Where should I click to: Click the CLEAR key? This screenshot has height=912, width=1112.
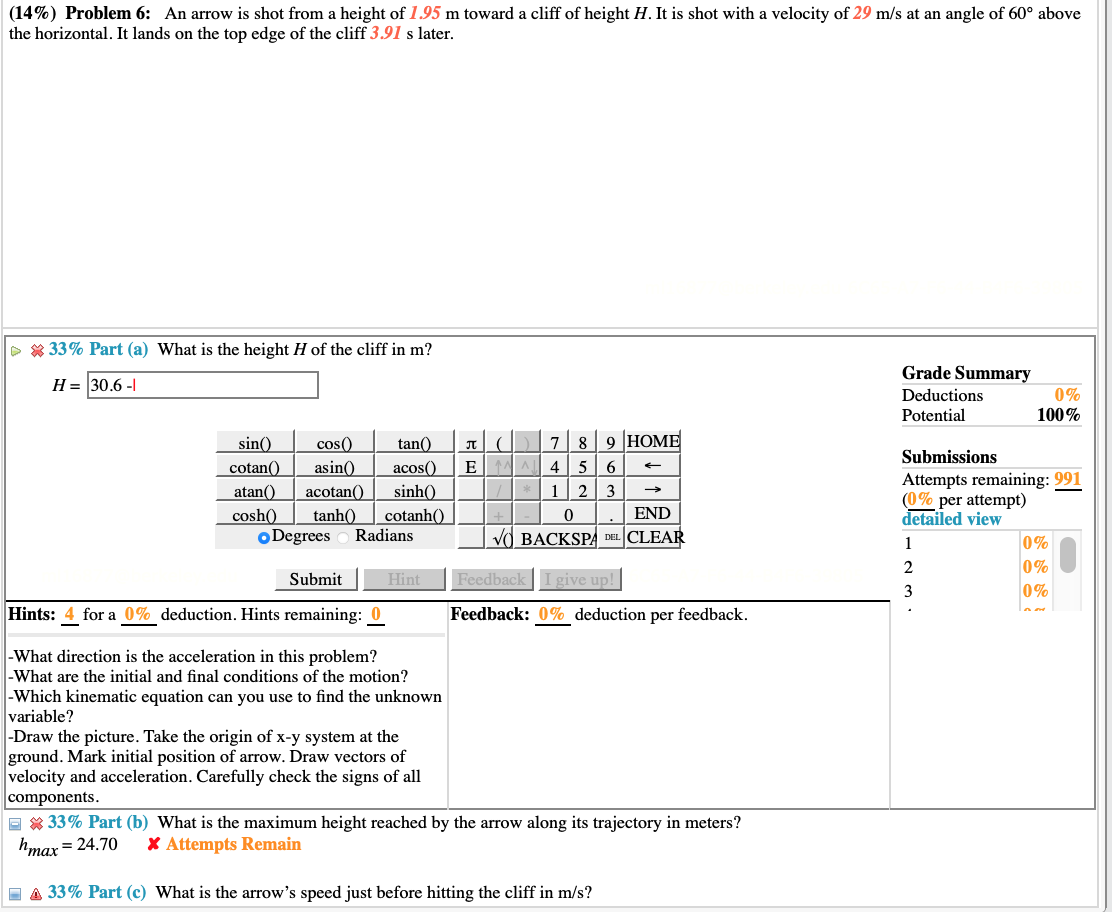(656, 537)
